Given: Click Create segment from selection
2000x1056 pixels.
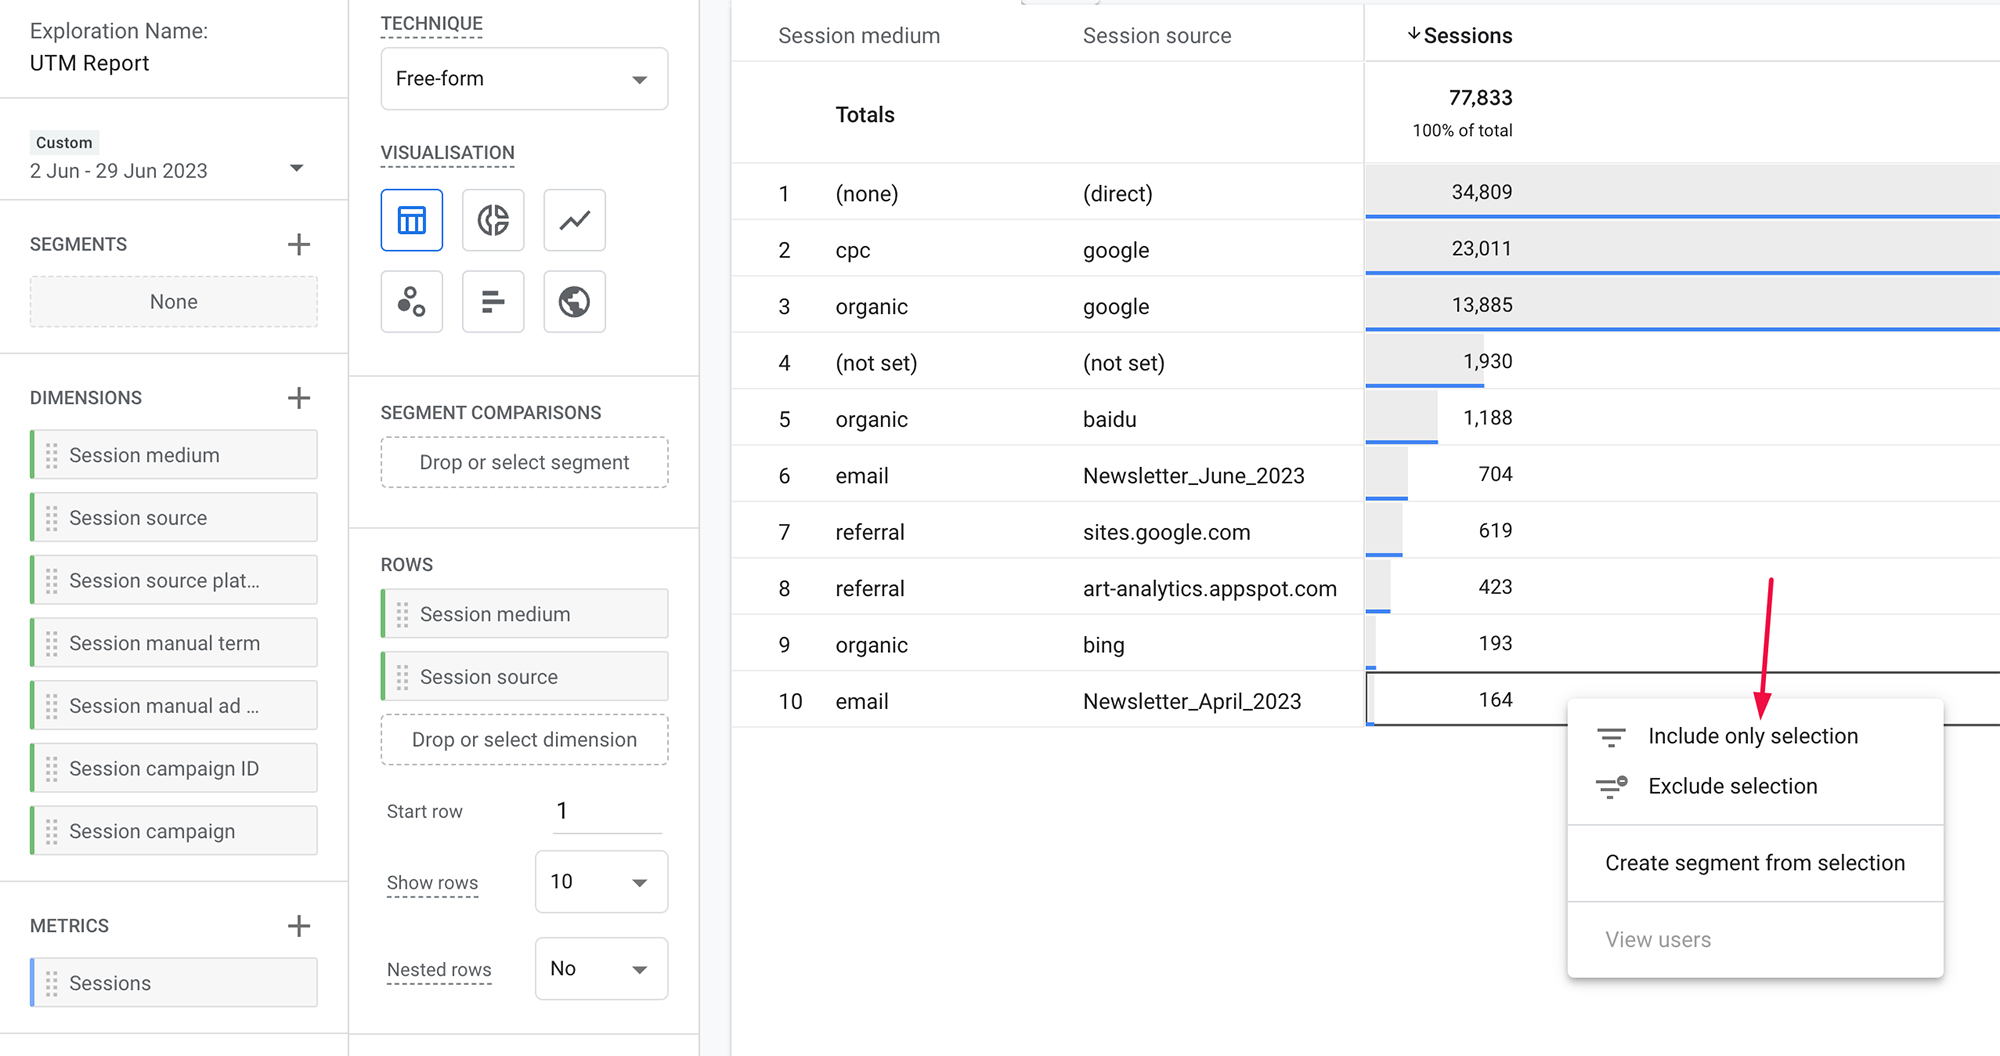Looking at the screenshot, I should pyautogui.click(x=1755, y=862).
